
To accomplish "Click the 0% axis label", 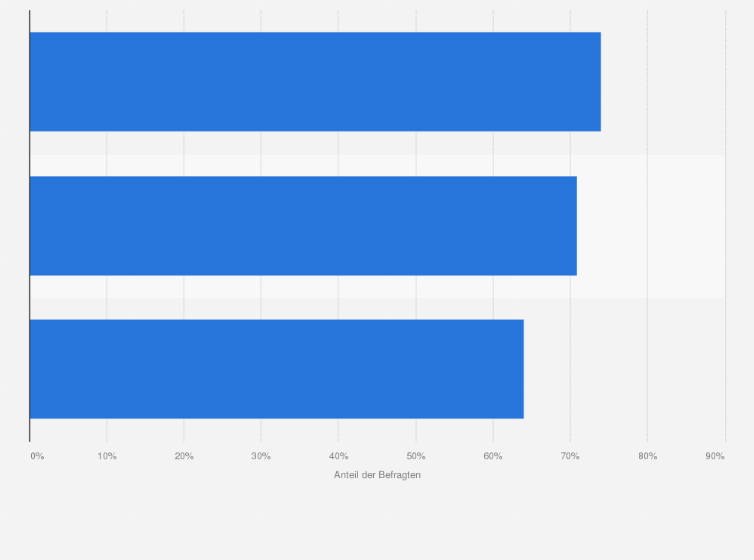I will tap(37, 456).
